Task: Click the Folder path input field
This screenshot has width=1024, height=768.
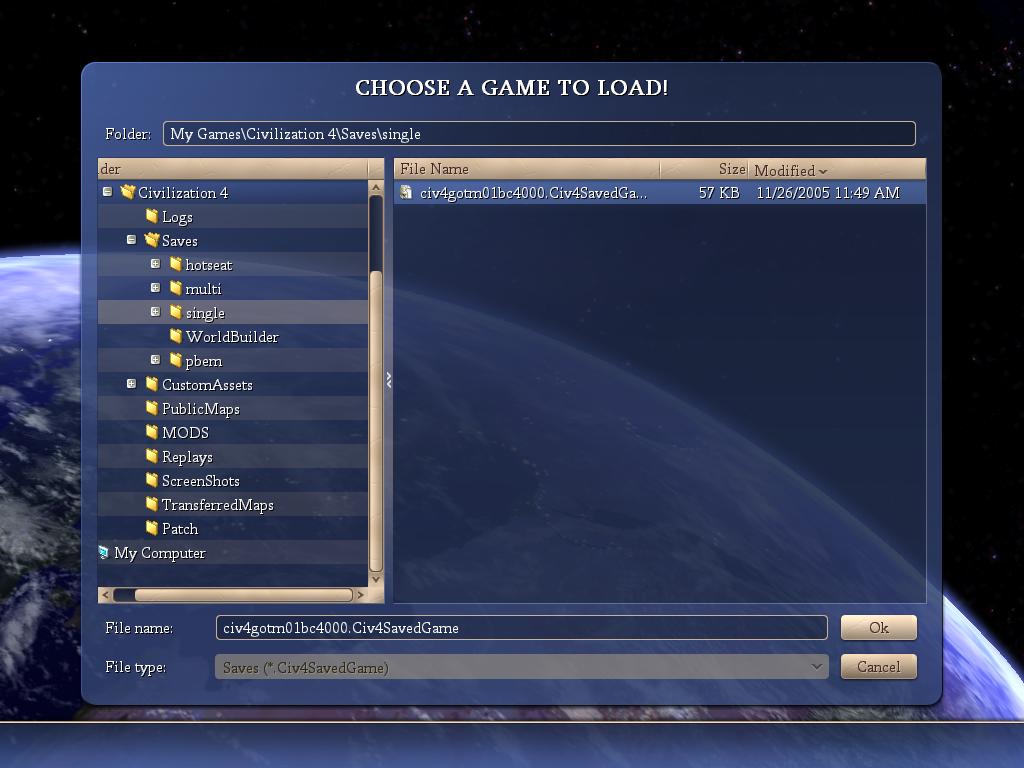Action: click(x=539, y=134)
